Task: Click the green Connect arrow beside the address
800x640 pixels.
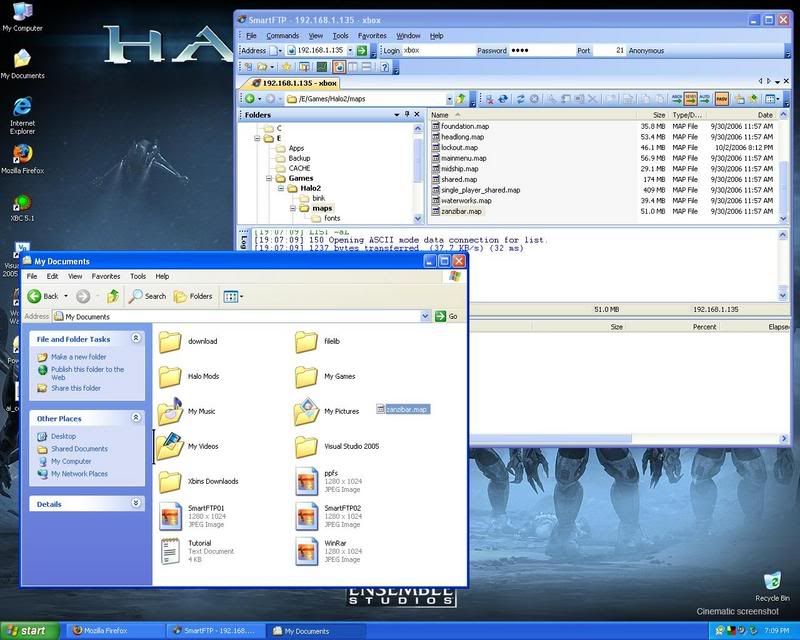Action: [362, 50]
